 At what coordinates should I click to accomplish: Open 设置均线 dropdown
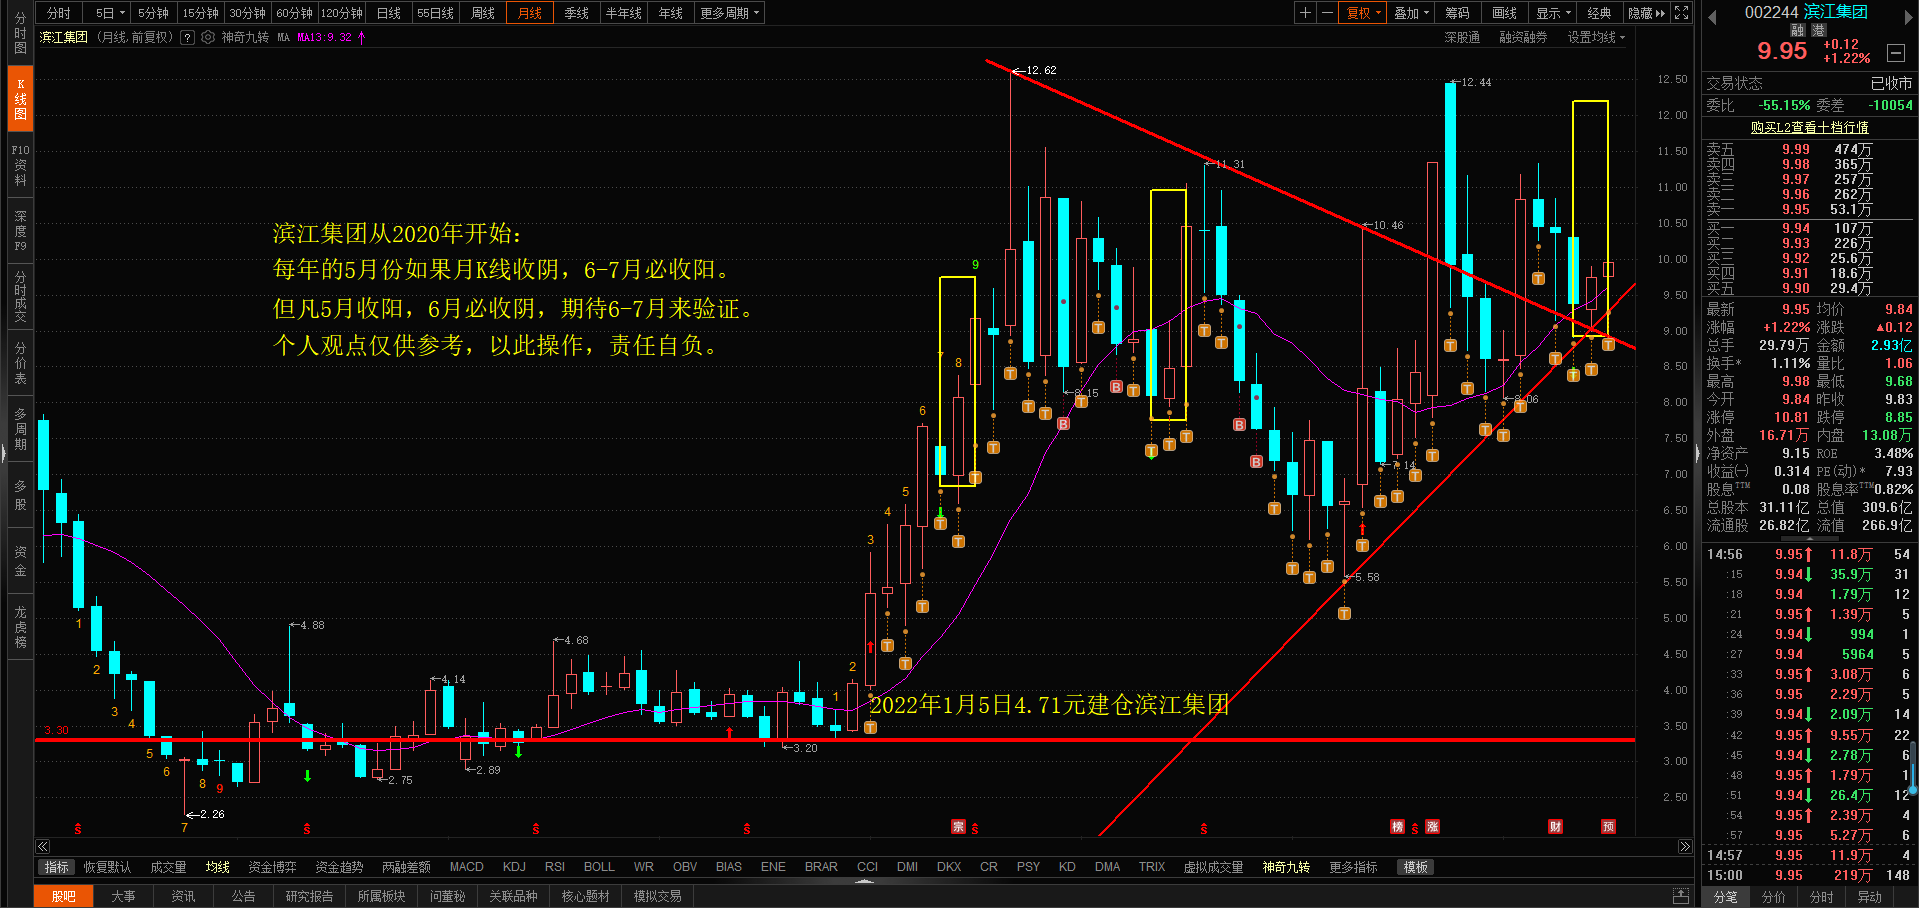pos(1596,37)
